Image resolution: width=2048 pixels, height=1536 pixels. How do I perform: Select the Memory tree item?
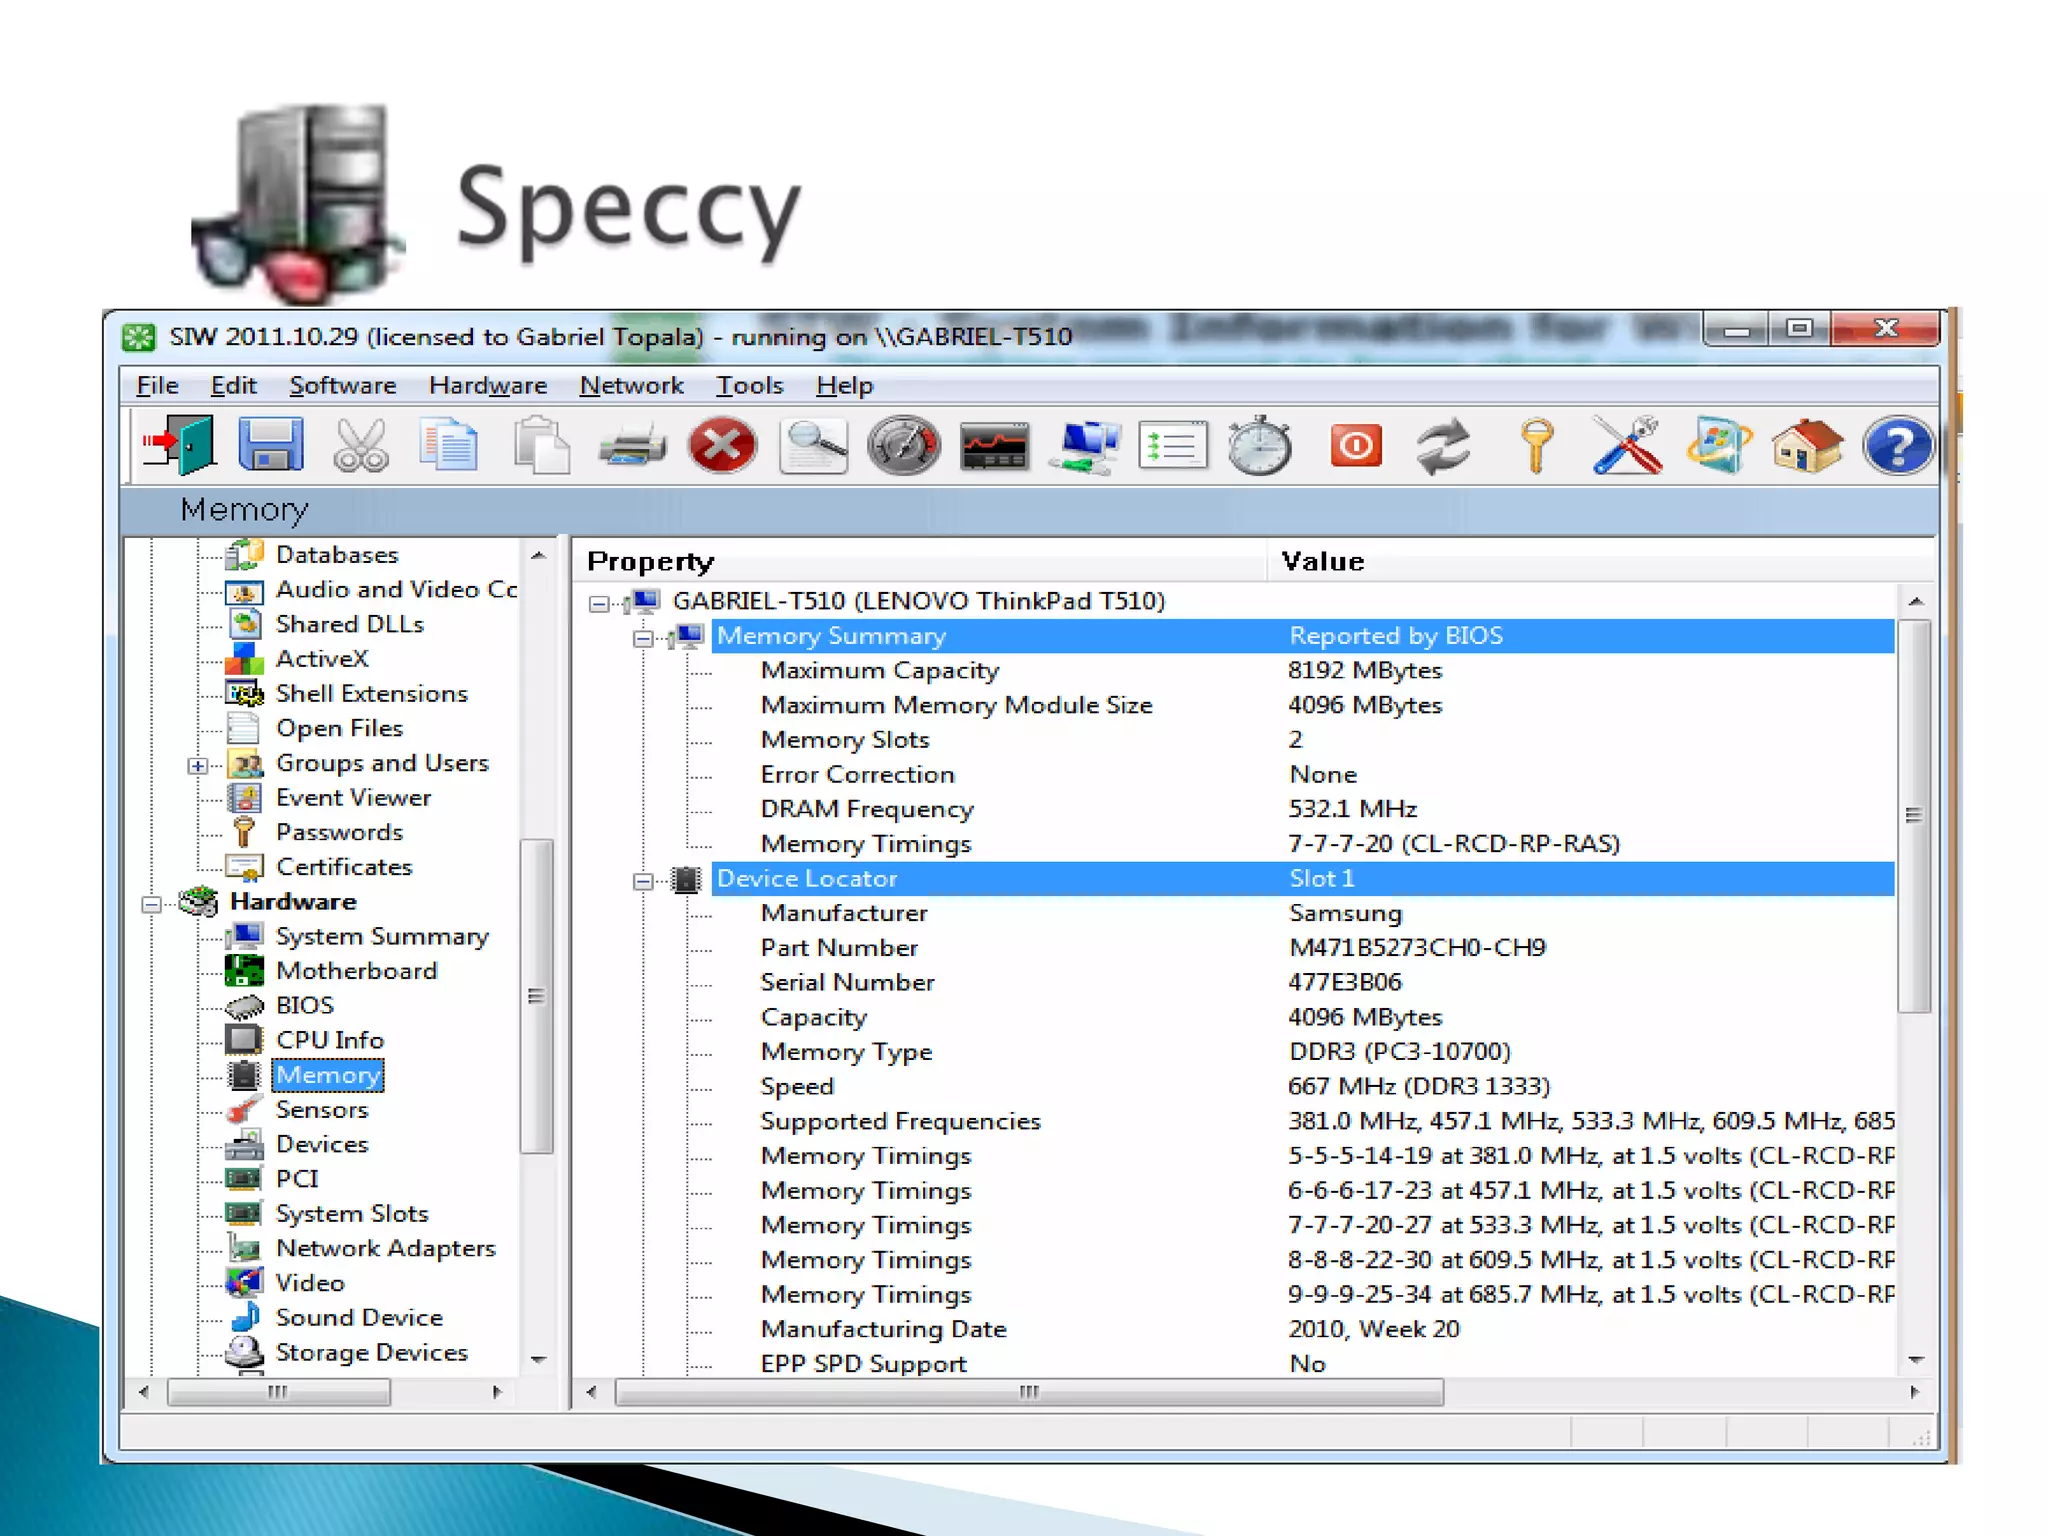(328, 1075)
